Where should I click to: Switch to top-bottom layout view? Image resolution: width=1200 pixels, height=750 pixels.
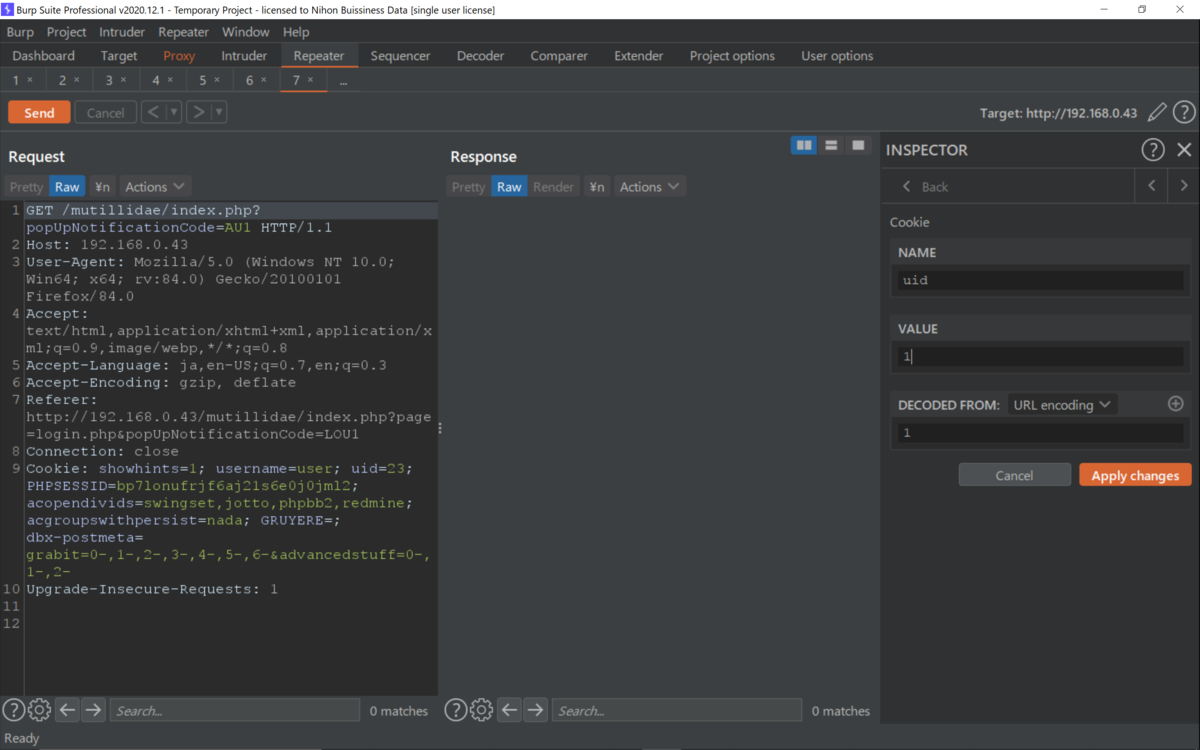pos(831,146)
